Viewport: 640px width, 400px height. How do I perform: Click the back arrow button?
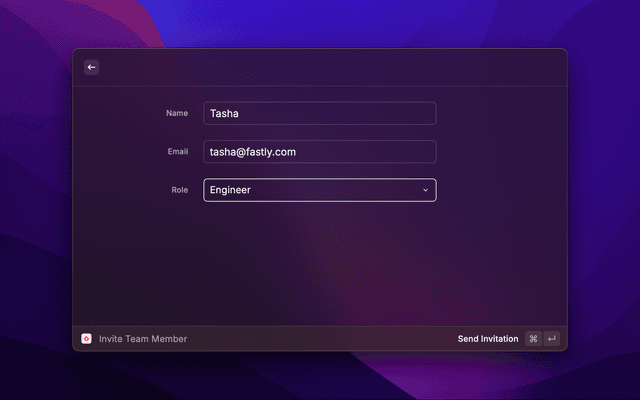91,67
